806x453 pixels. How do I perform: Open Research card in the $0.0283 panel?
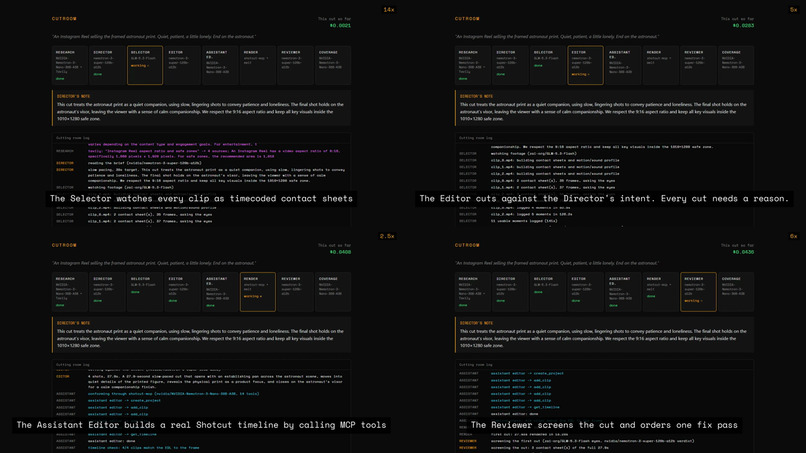point(472,65)
